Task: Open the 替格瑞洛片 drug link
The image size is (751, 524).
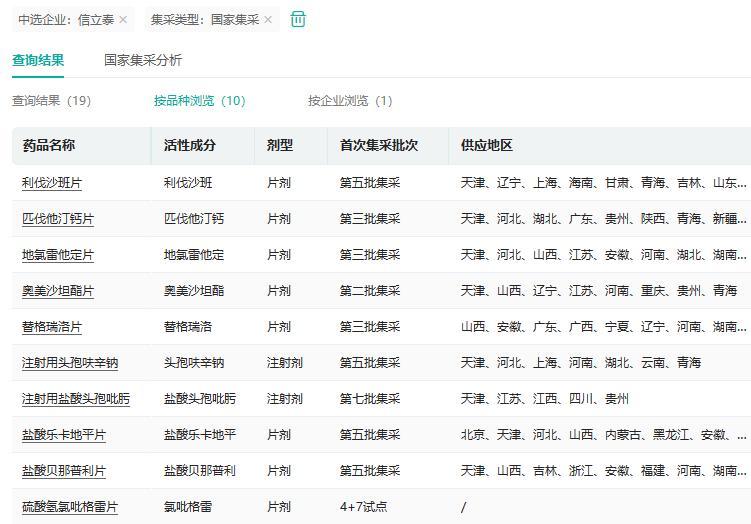Action: click(x=52, y=327)
